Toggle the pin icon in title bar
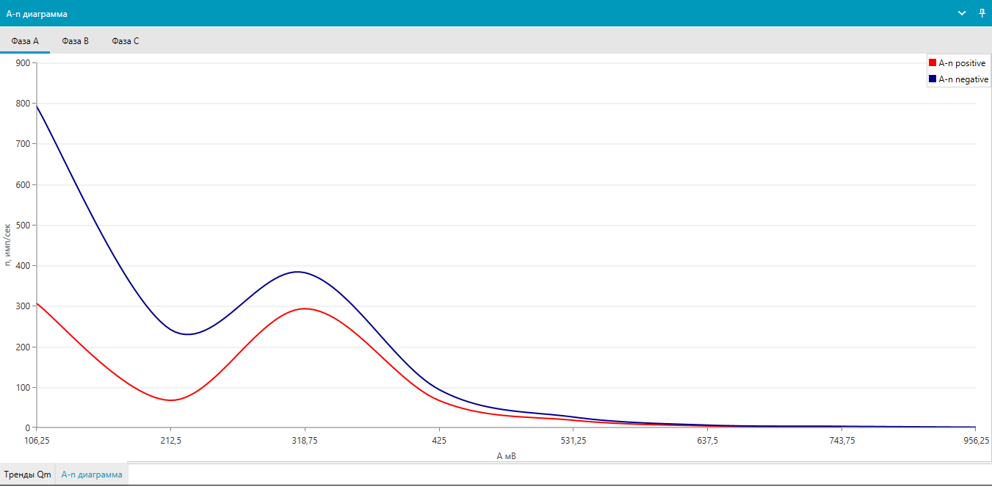The width and height of the screenshot is (992, 487). click(x=982, y=13)
